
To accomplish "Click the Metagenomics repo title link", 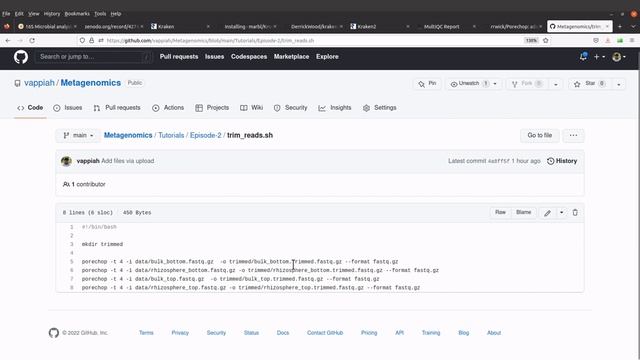I will tap(91, 83).
